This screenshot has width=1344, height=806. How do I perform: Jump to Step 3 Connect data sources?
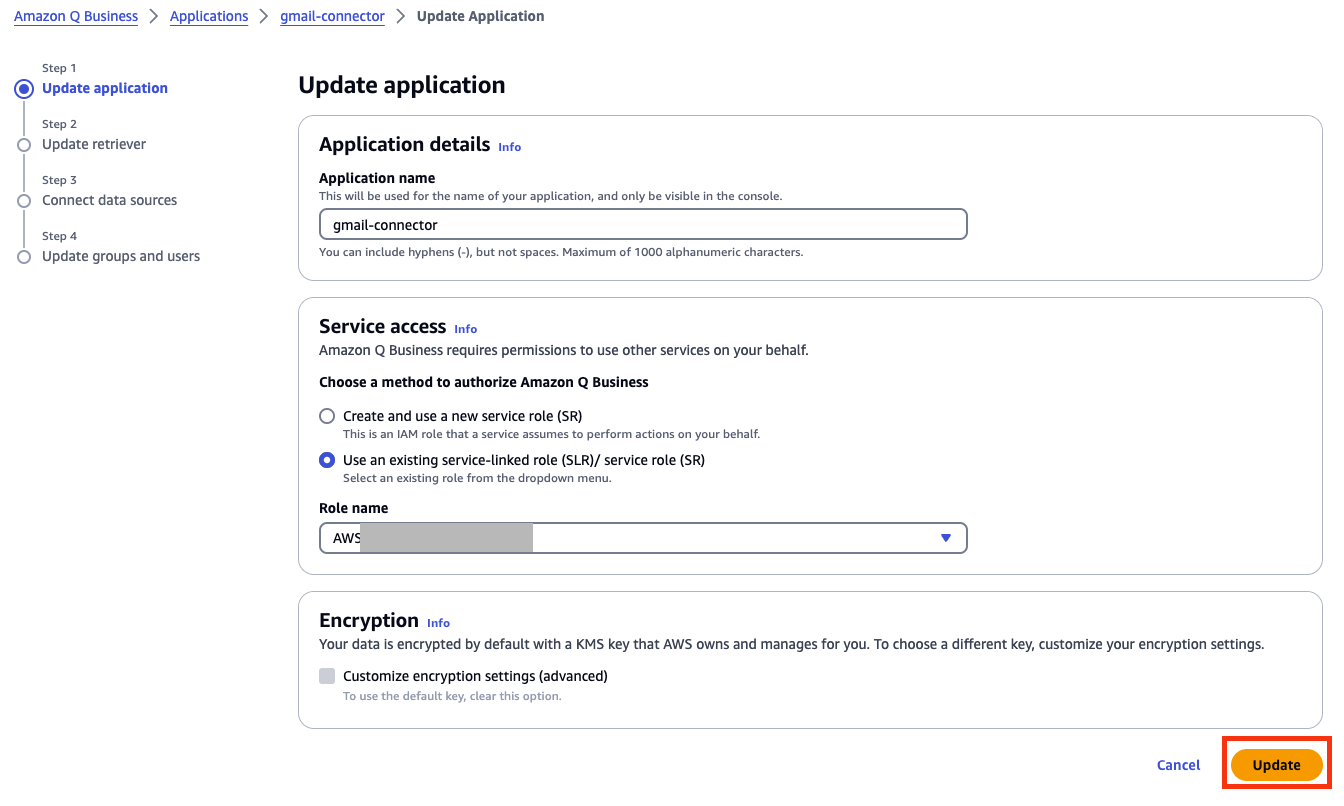(110, 200)
